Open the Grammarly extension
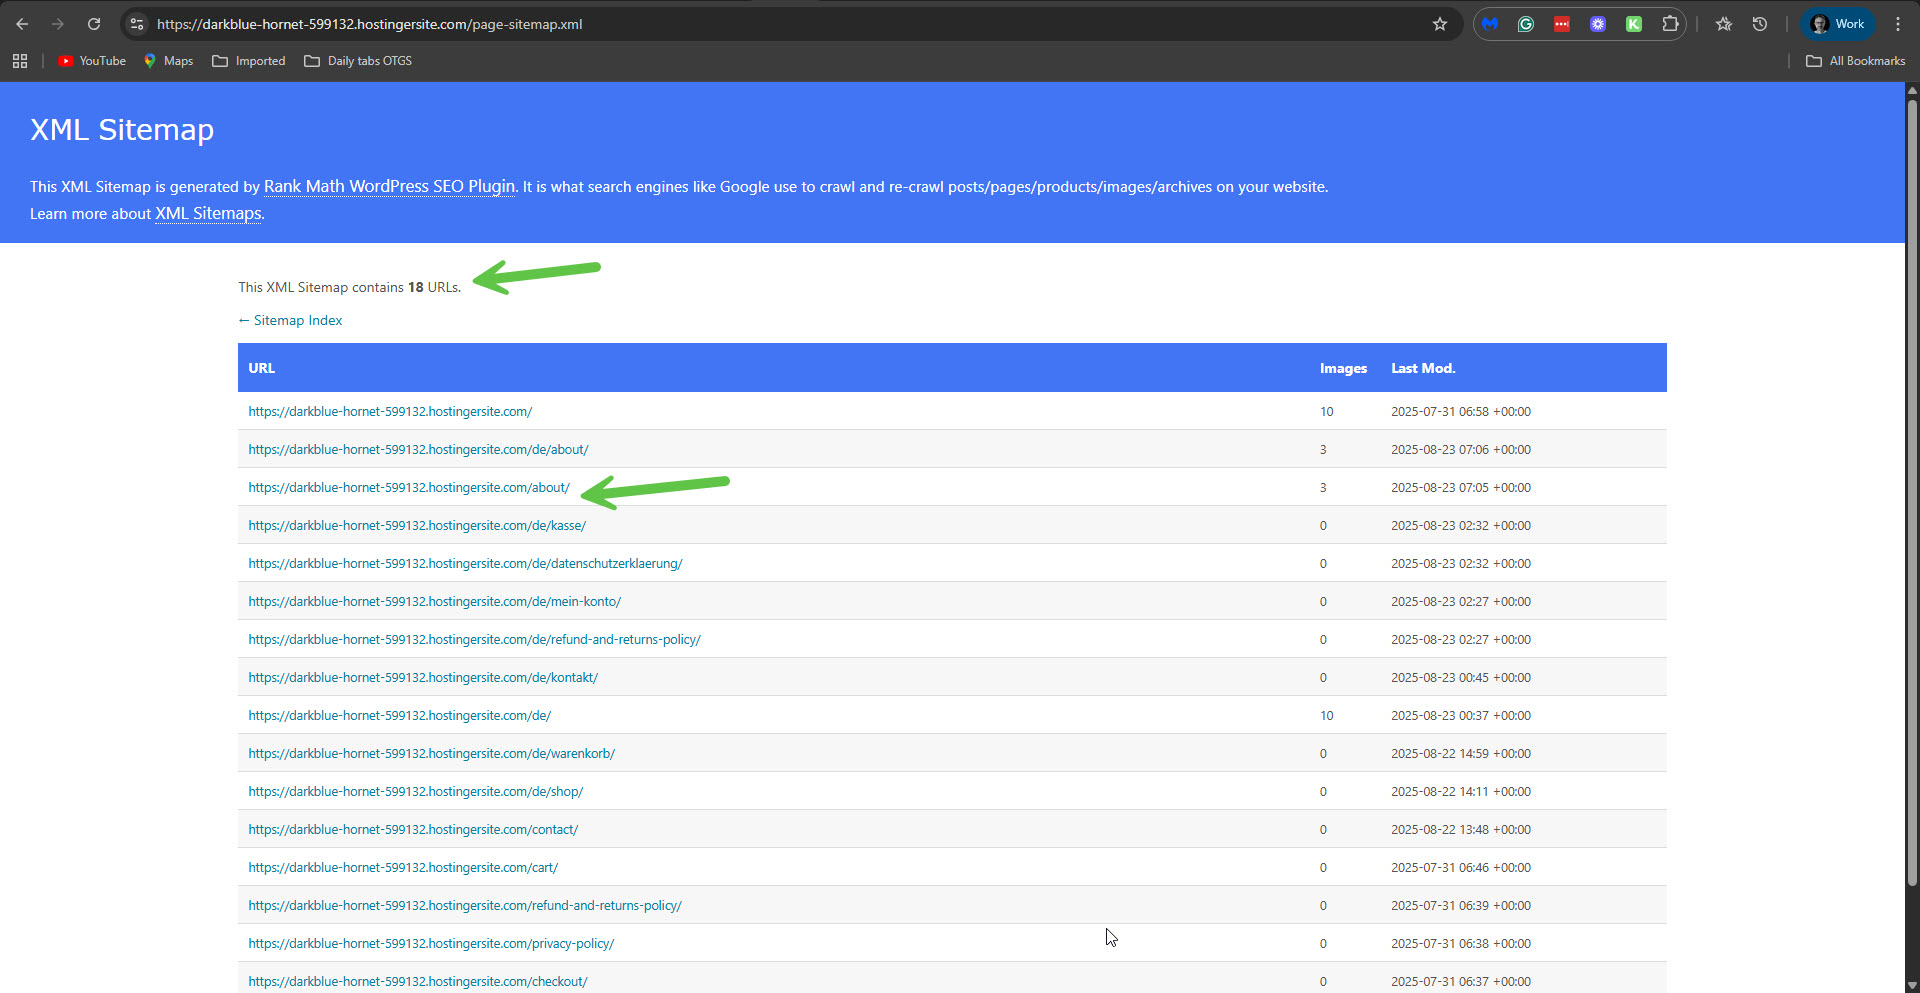 point(1526,24)
